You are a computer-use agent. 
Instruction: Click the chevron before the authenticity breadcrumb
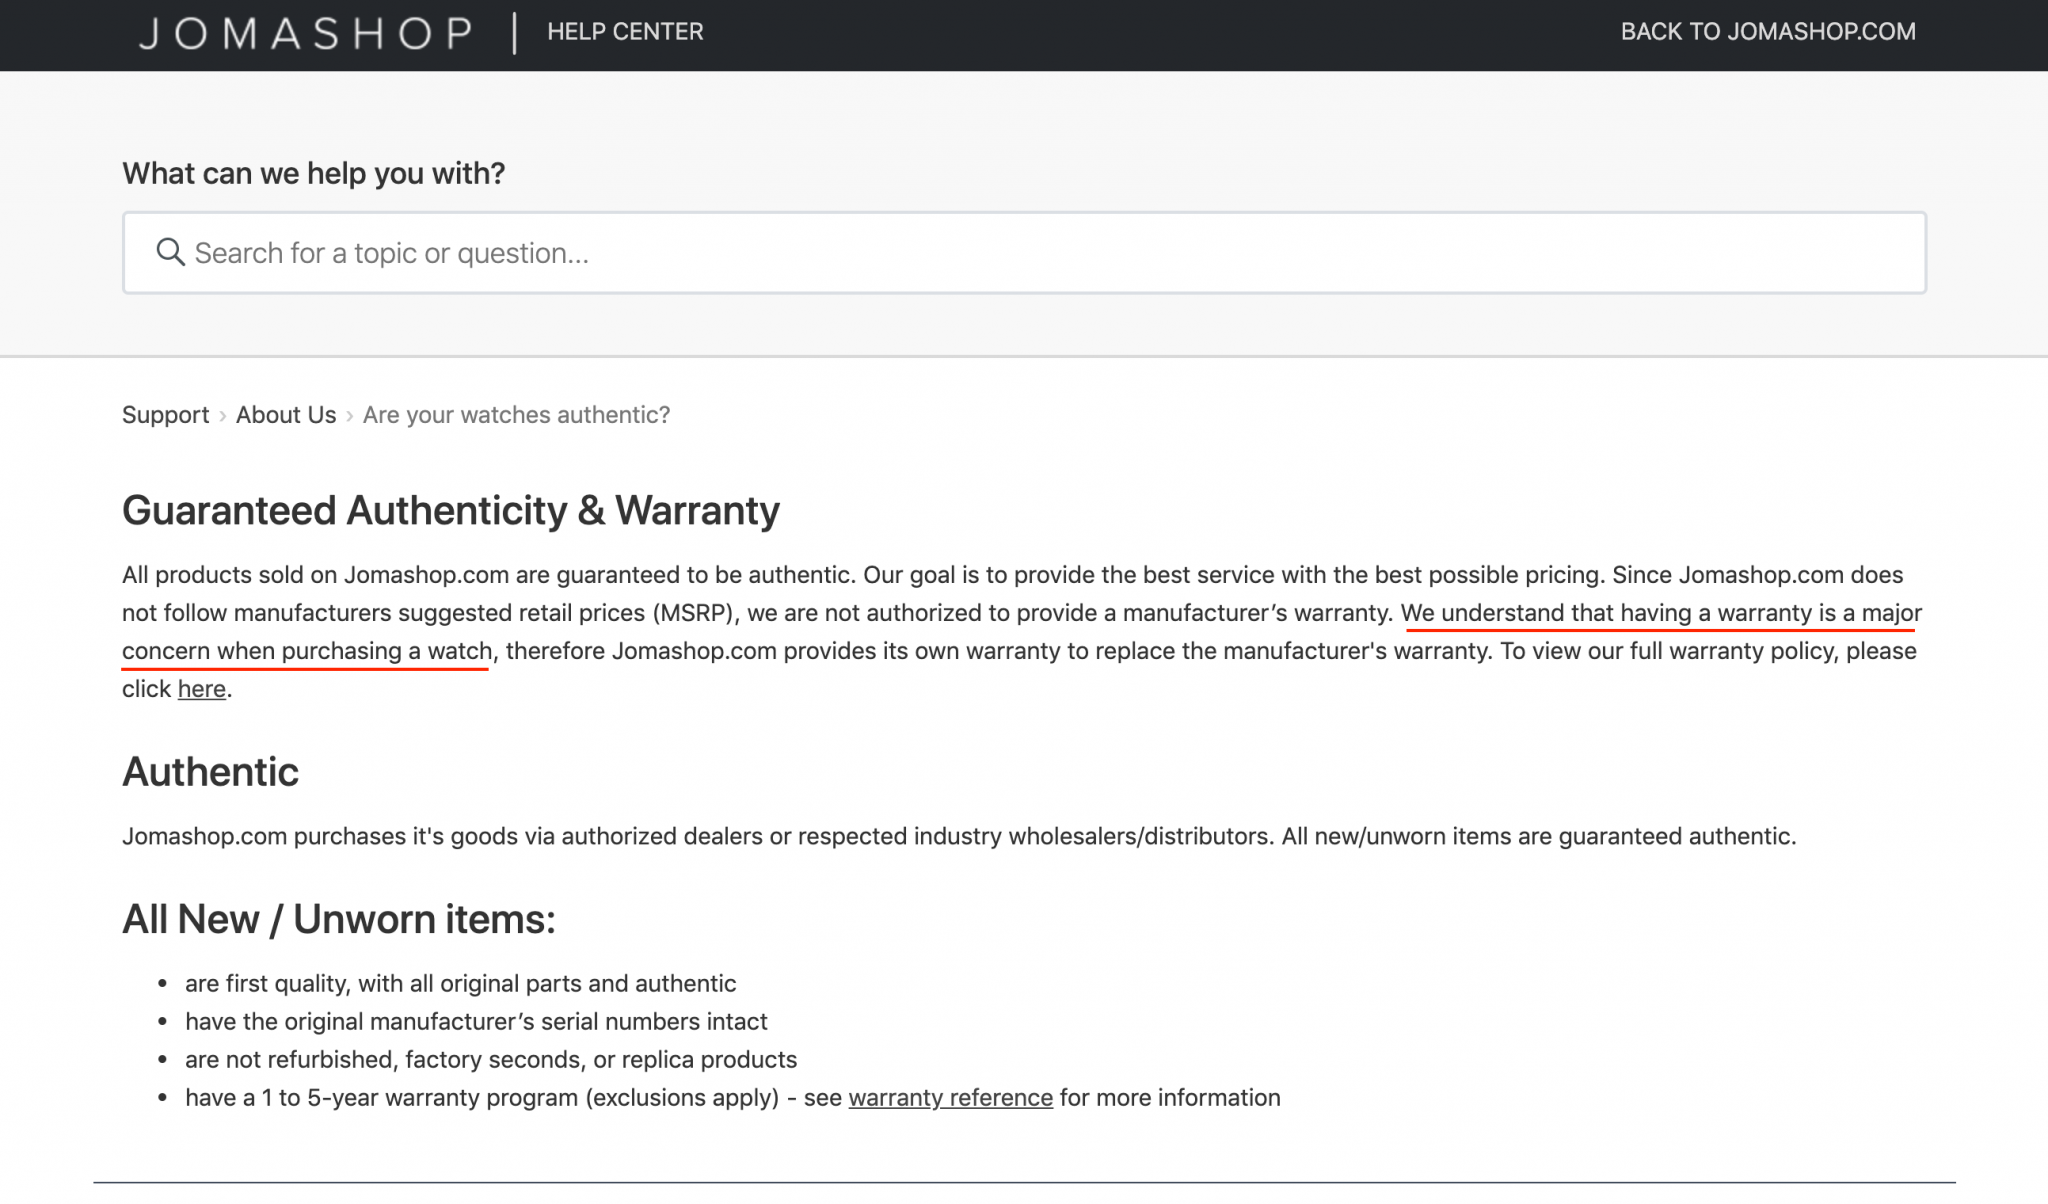pos(348,414)
